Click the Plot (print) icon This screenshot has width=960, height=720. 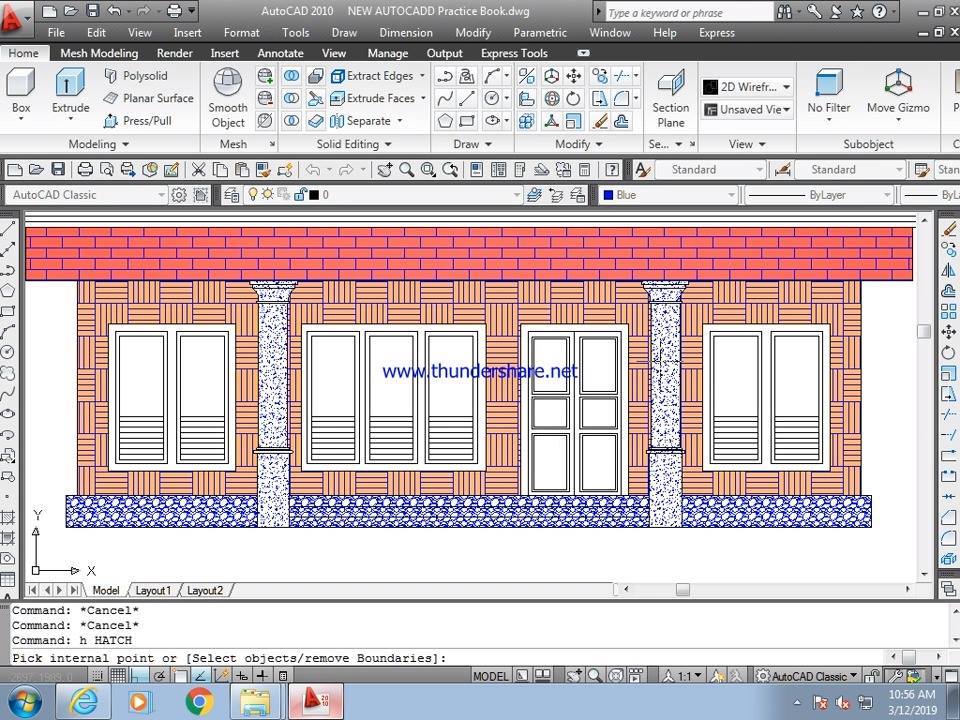pyautogui.click(x=85, y=169)
